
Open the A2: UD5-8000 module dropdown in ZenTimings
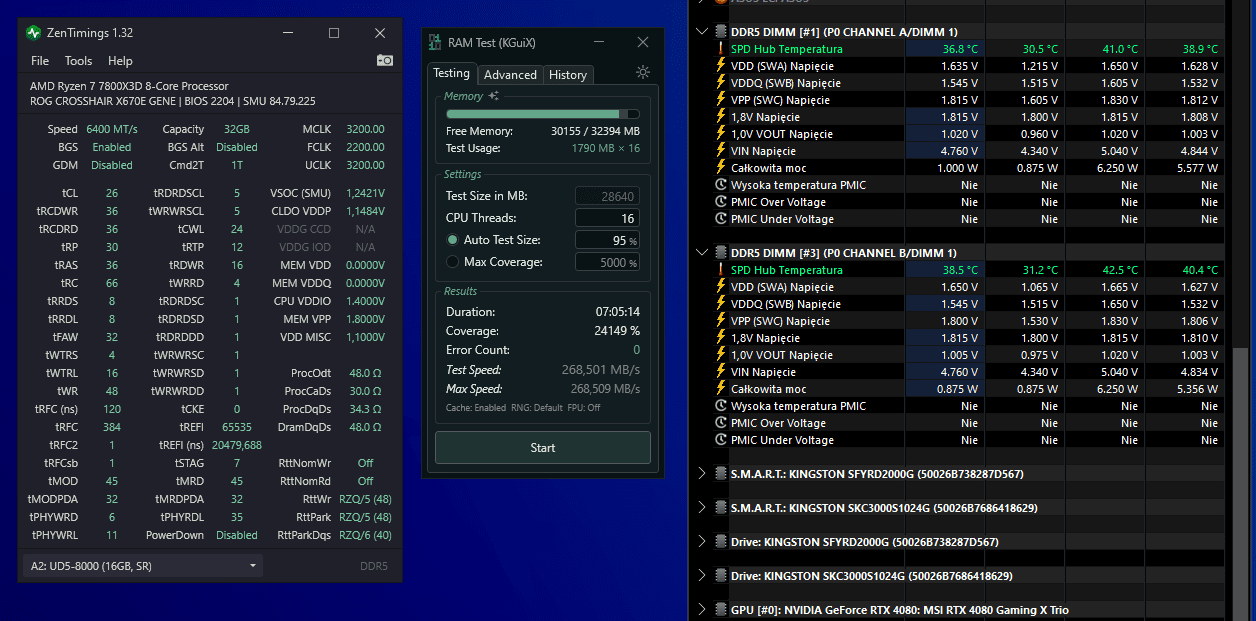[142, 566]
